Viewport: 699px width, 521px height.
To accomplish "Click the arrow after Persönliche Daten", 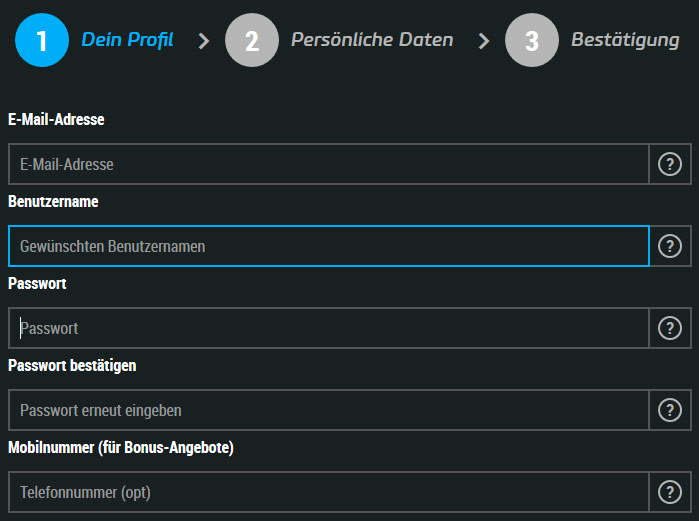I will pos(484,41).
